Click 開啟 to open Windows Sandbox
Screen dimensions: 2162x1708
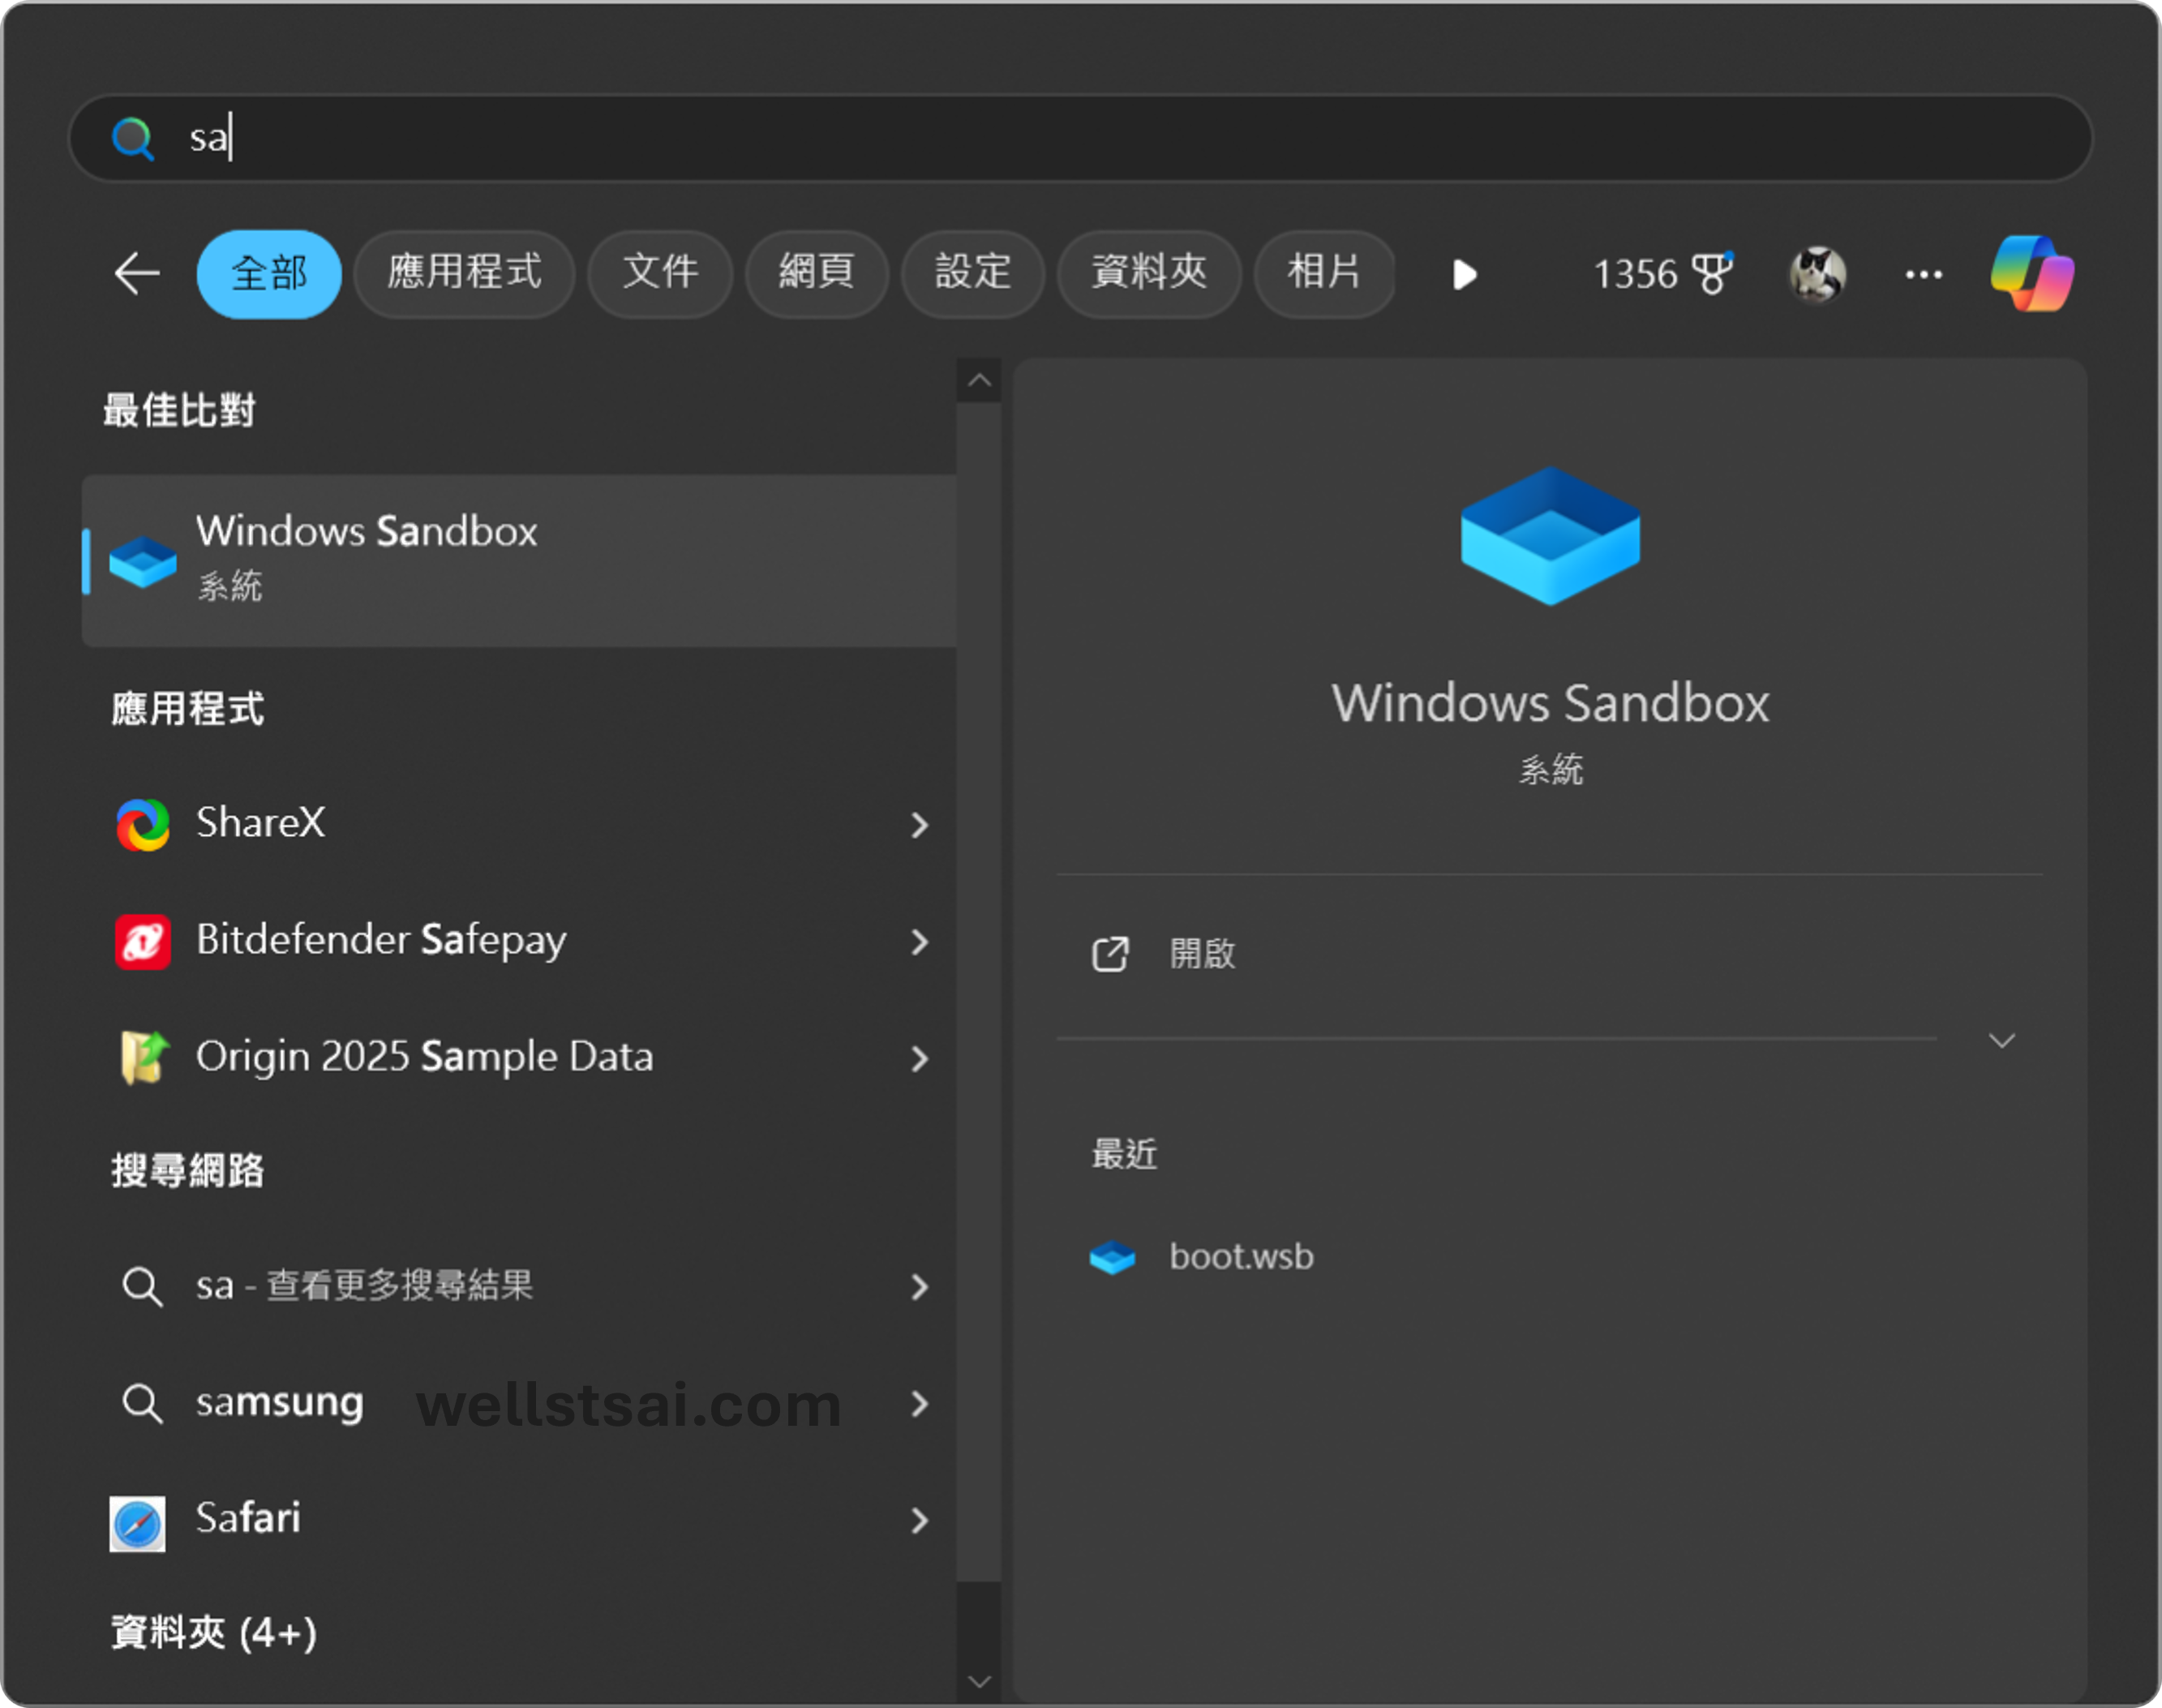click(x=1201, y=953)
